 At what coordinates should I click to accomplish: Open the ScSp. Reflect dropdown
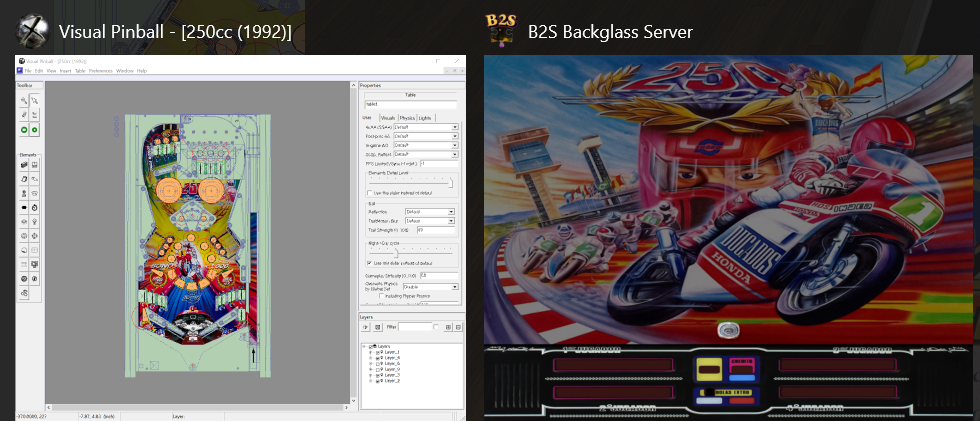point(426,154)
